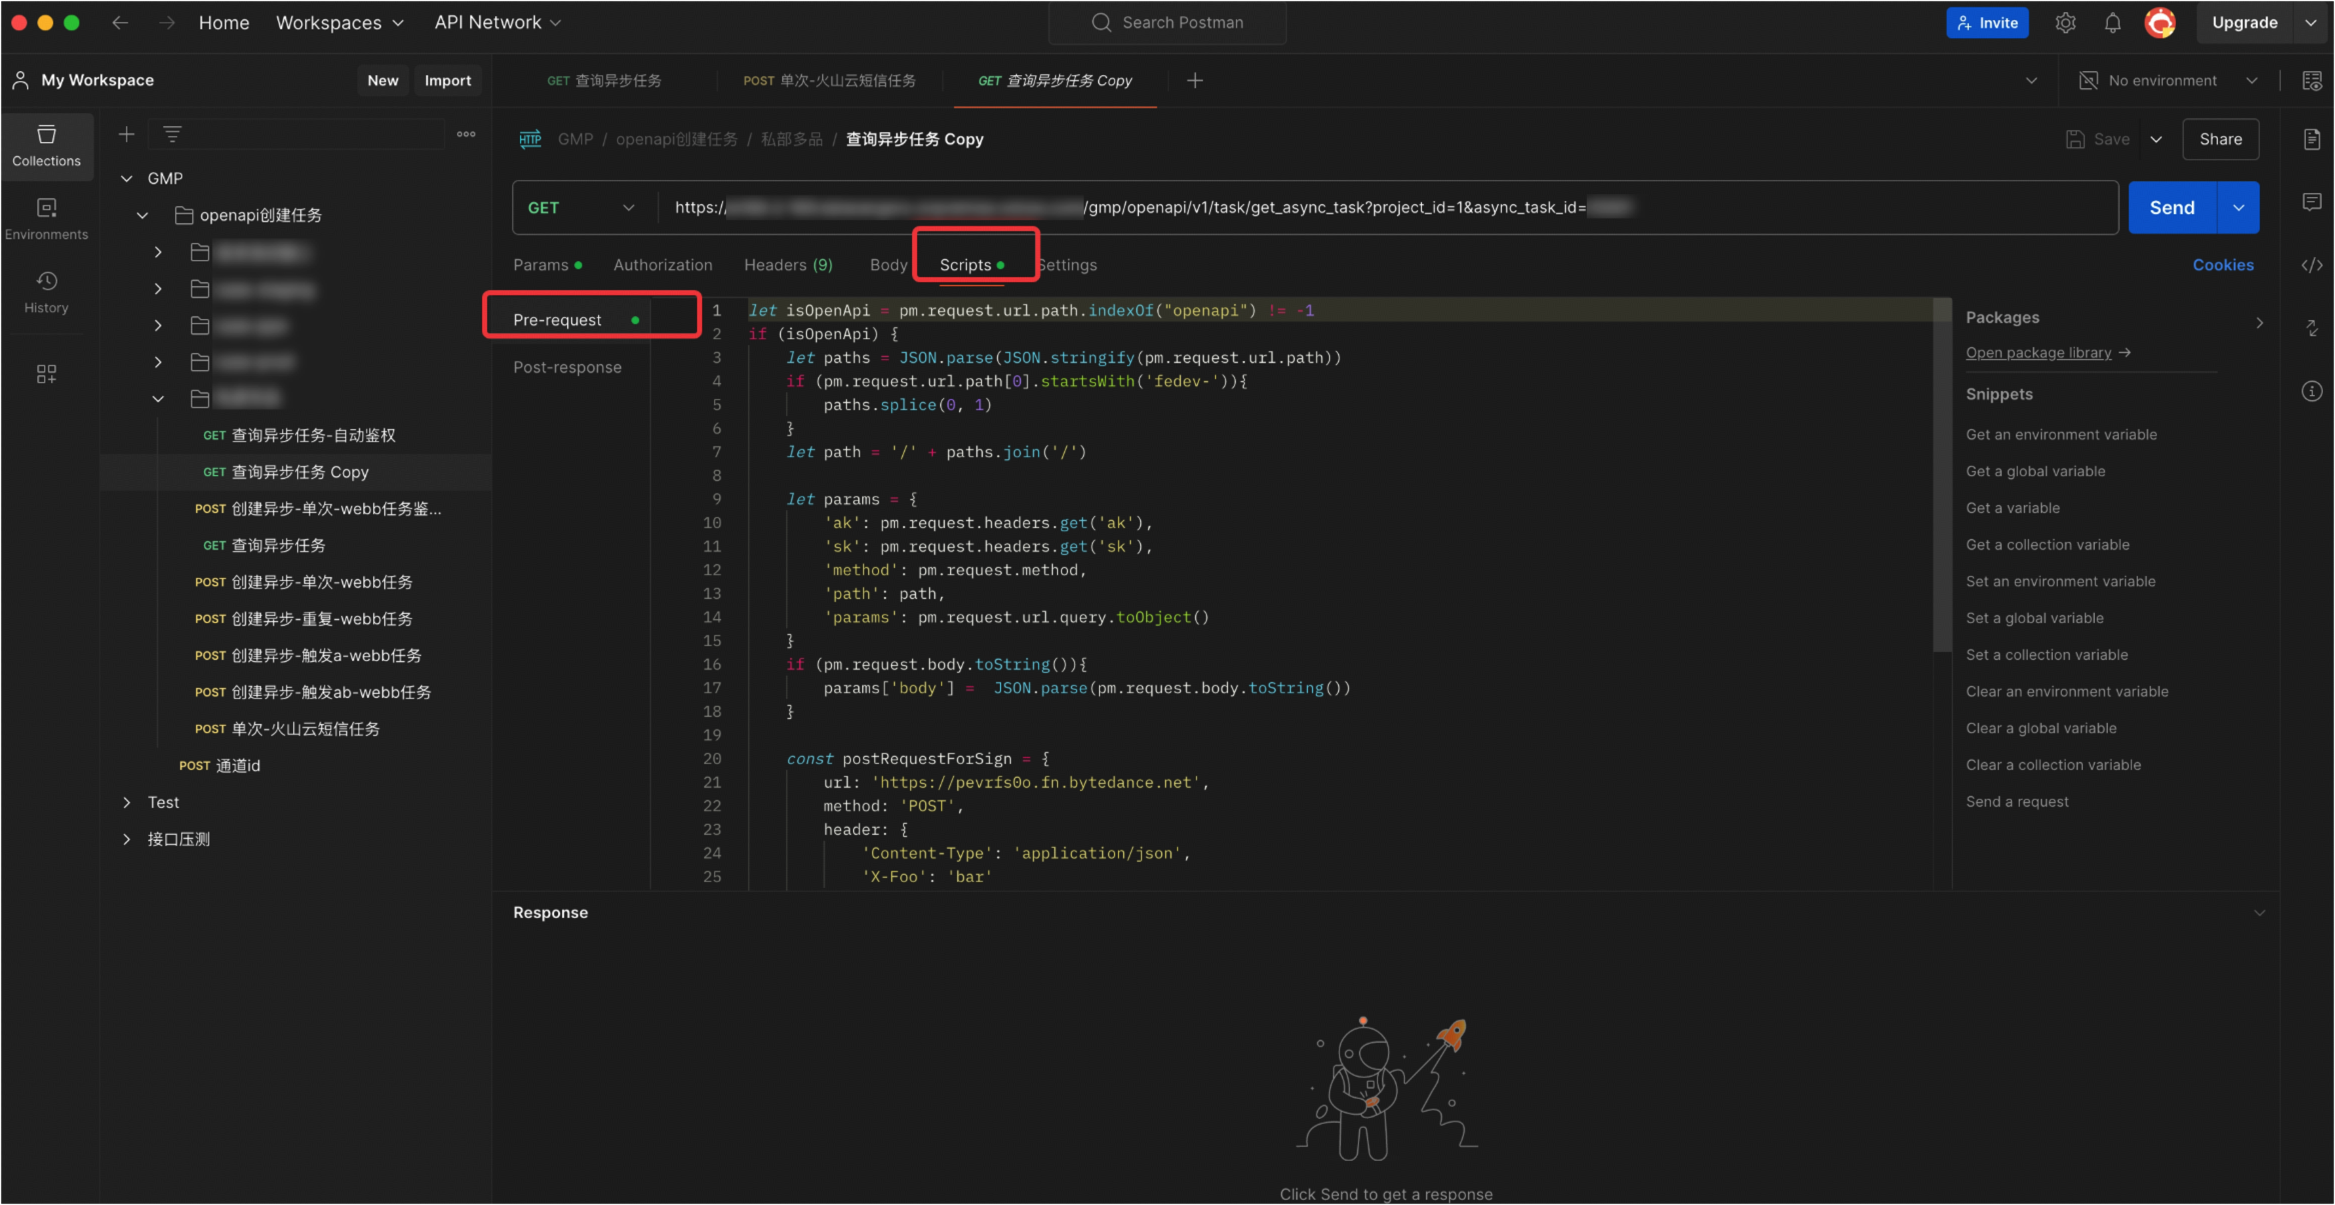Viewport: 2335px width, 1205px height.
Task: Expand the Test collection
Action: click(x=126, y=802)
